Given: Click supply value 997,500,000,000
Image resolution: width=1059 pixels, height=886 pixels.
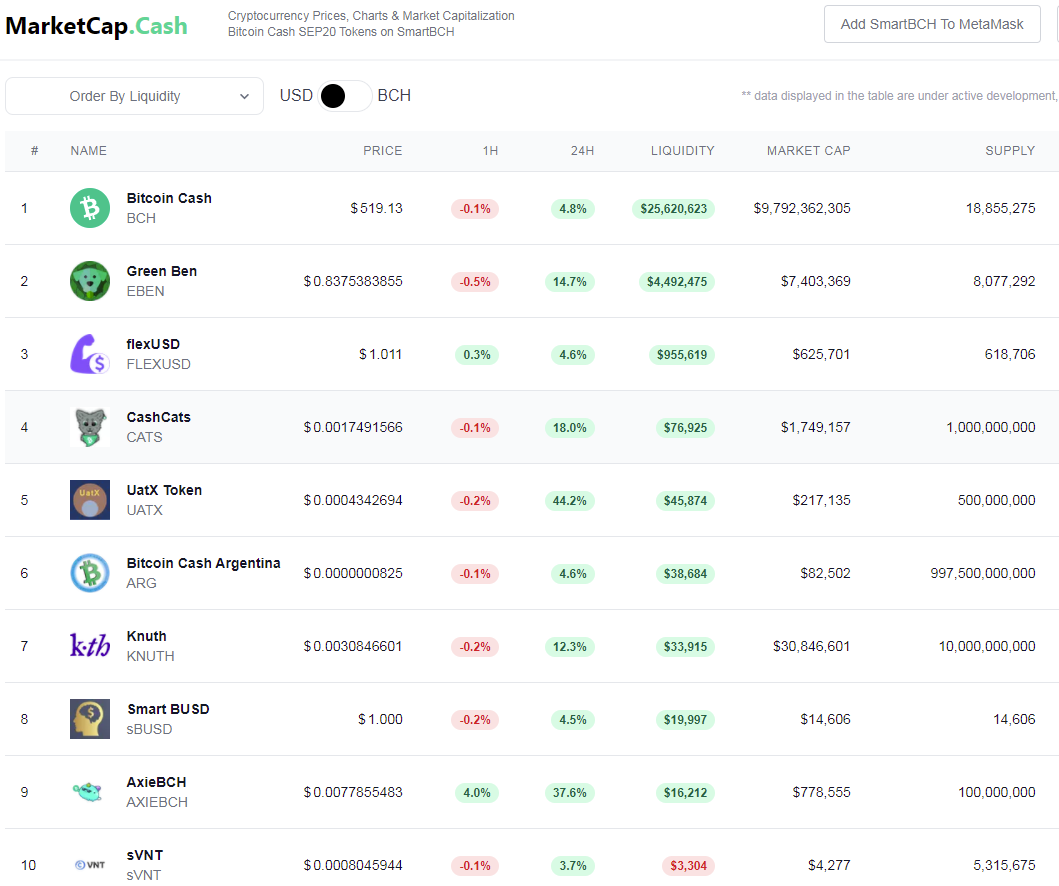Looking at the screenshot, I should point(983,573).
